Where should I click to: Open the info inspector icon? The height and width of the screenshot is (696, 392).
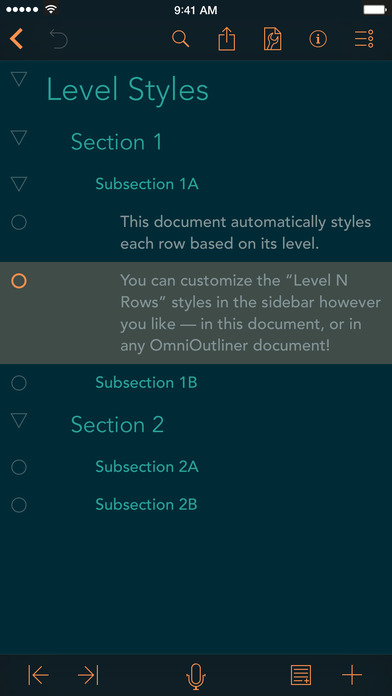[318, 39]
